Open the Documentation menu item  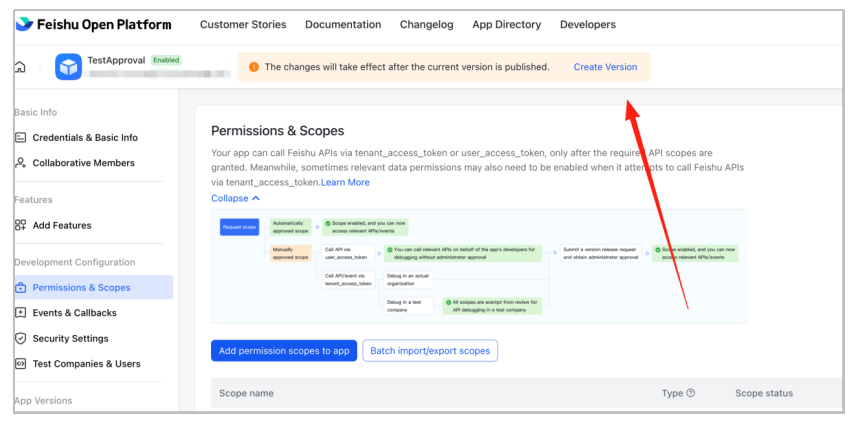[x=343, y=24]
